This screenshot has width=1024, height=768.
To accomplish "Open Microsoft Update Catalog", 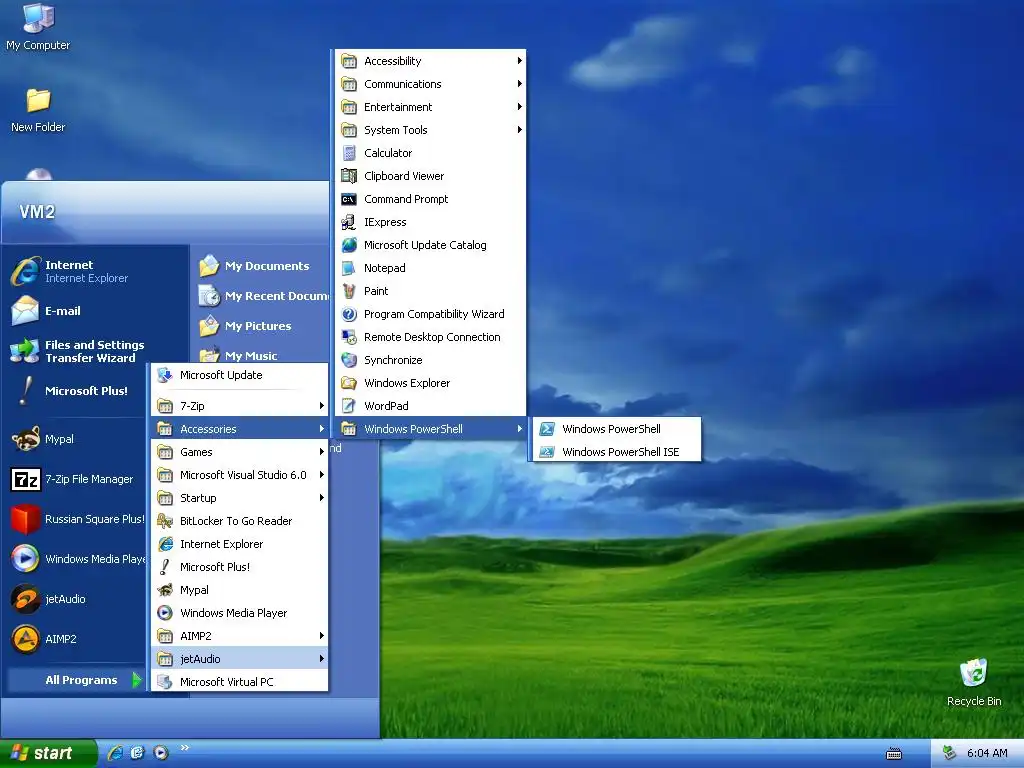I will tap(430, 245).
